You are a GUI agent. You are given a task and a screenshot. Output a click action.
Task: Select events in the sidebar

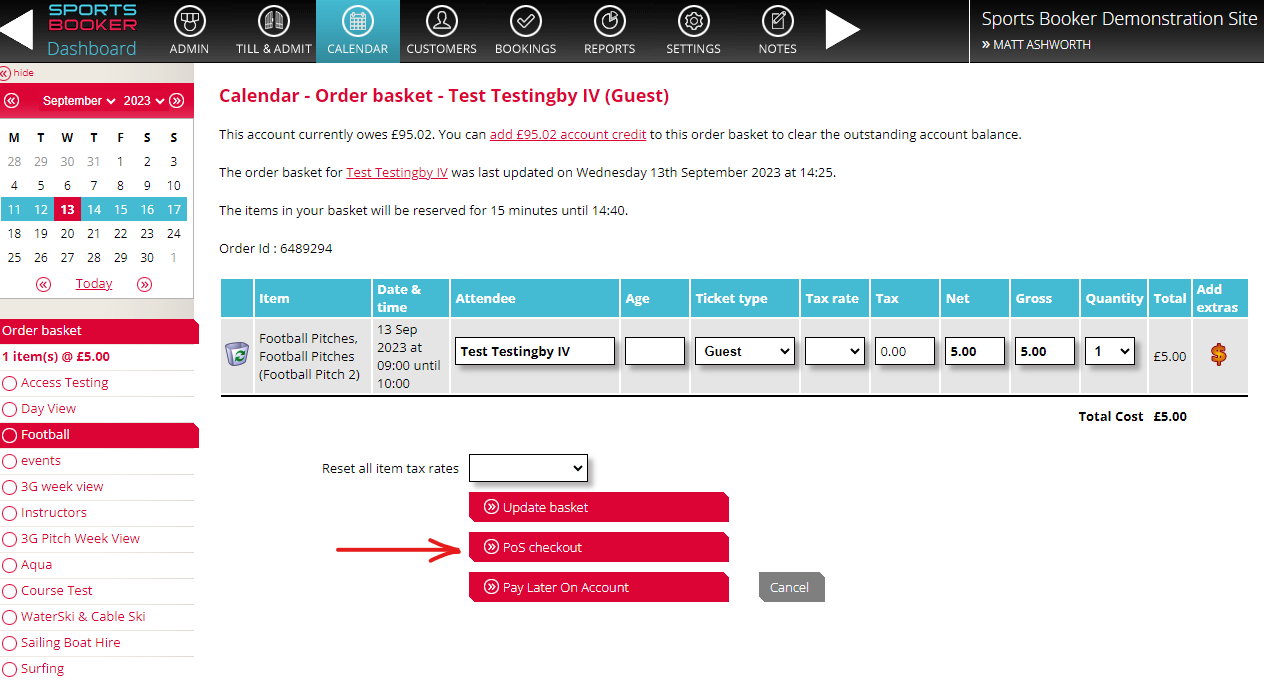[x=40, y=461]
